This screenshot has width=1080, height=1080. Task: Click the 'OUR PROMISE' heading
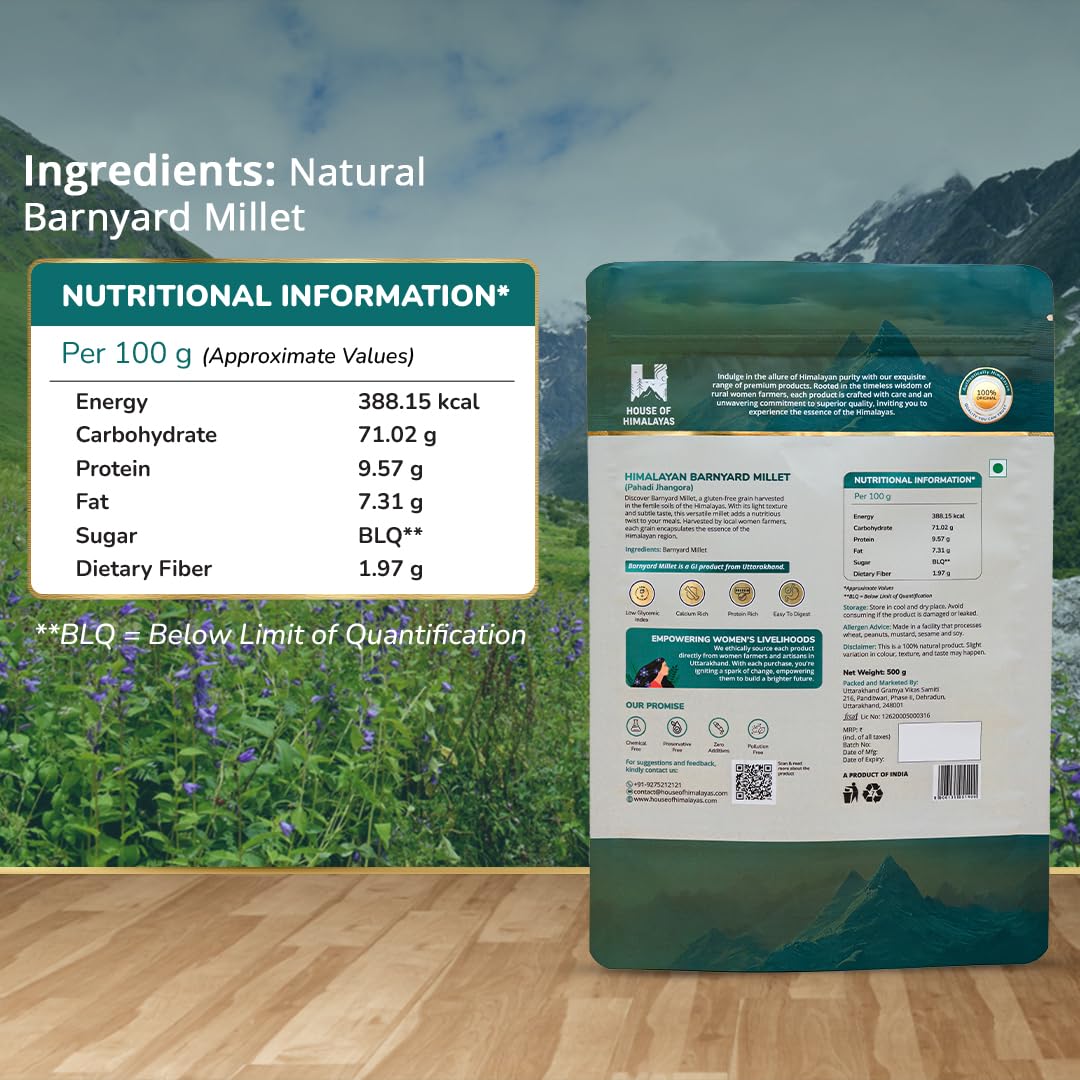654,705
